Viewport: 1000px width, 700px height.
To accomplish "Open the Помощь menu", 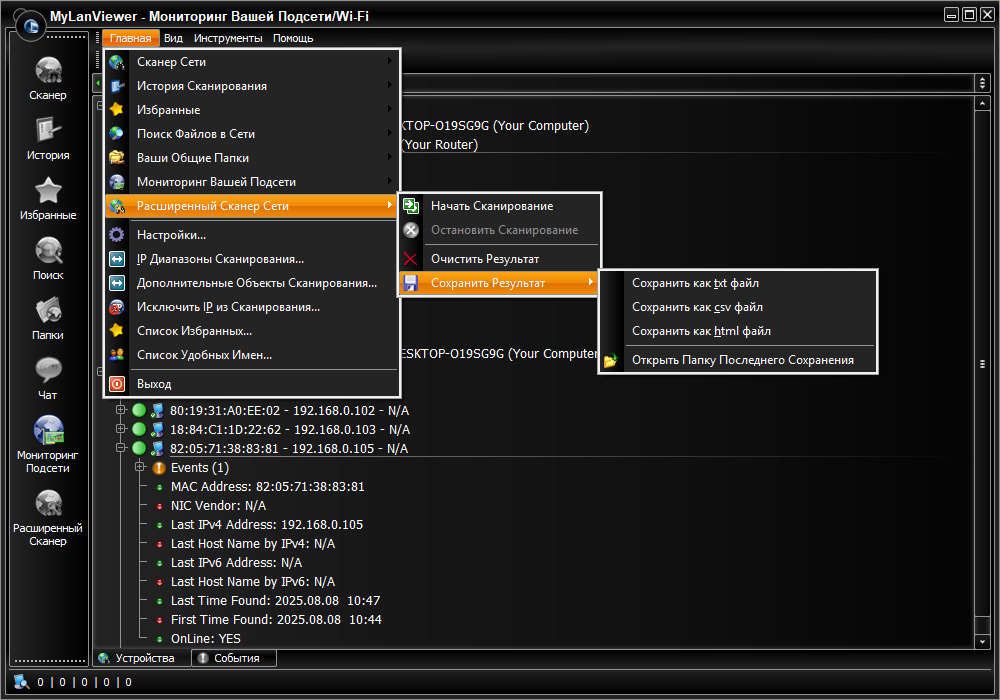I will (x=293, y=38).
